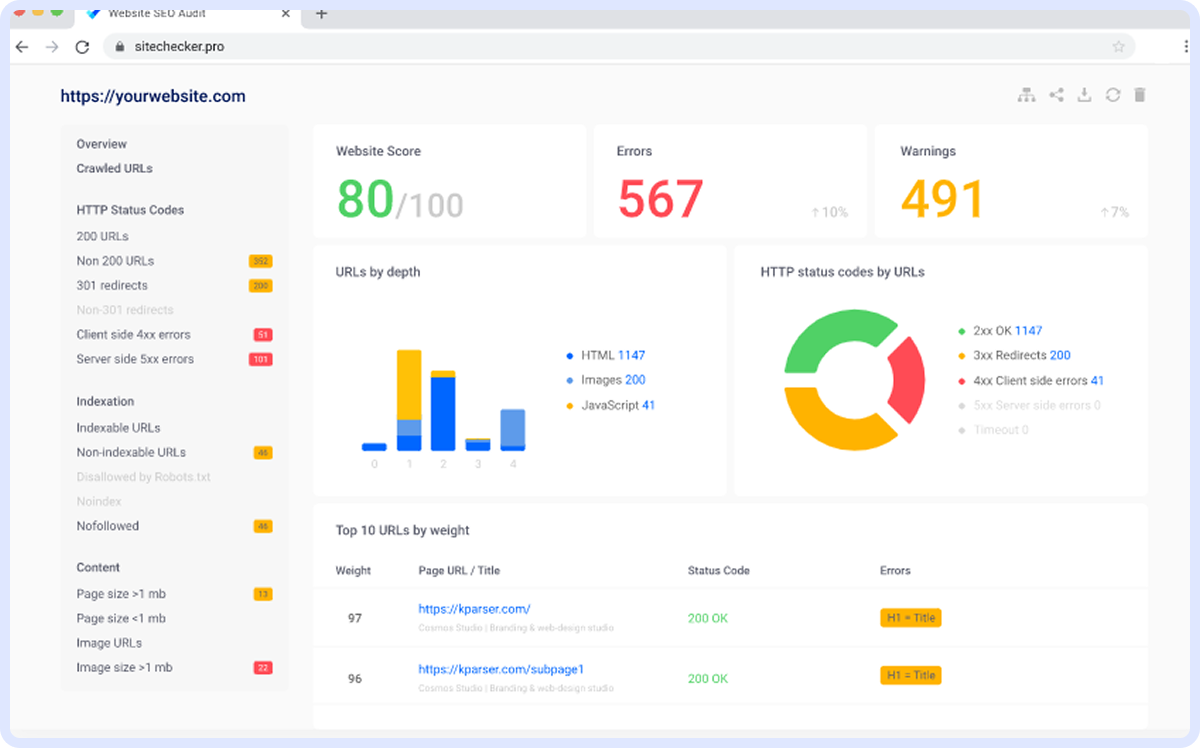Viewport: 1200px width, 748px height.
Task: Bookmark the page with star icon
Action: [x=1118, y=47]
